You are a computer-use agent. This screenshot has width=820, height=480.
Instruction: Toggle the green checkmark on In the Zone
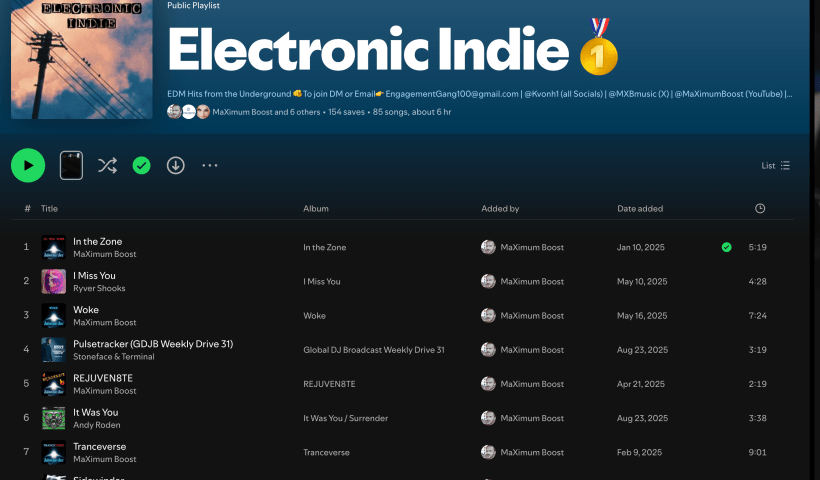[726, 247]
